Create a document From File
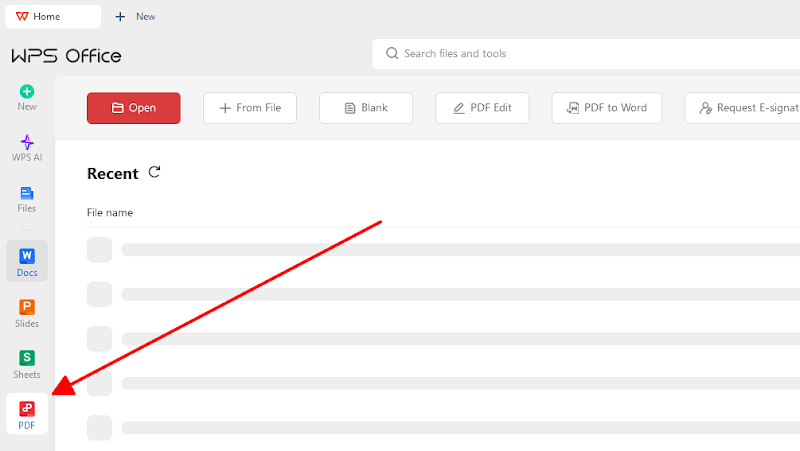 pyautogui.click(x=250, y=108)
